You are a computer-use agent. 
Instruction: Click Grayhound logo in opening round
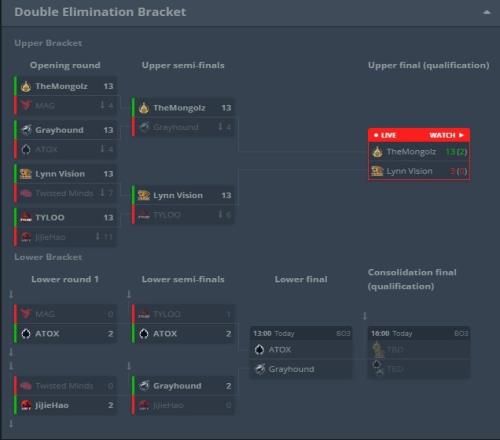tap(26, 130)
